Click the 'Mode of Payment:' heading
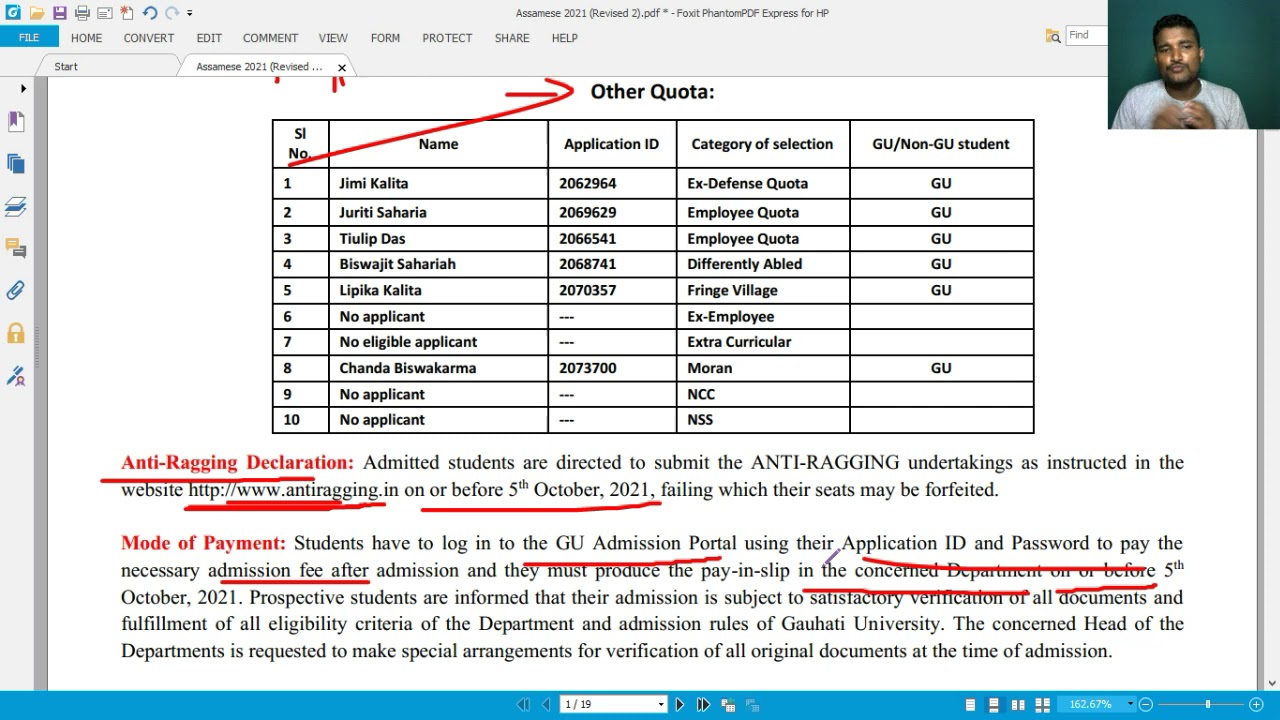This screenshot has width=1280, height=720. [203, 543]
